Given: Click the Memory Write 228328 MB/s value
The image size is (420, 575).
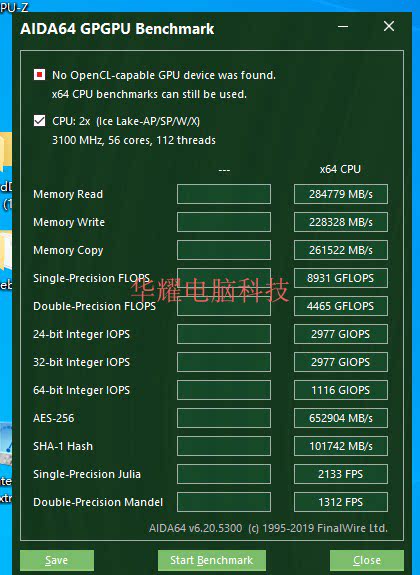Looking at the screenshot, I should (x=341, y=222).
